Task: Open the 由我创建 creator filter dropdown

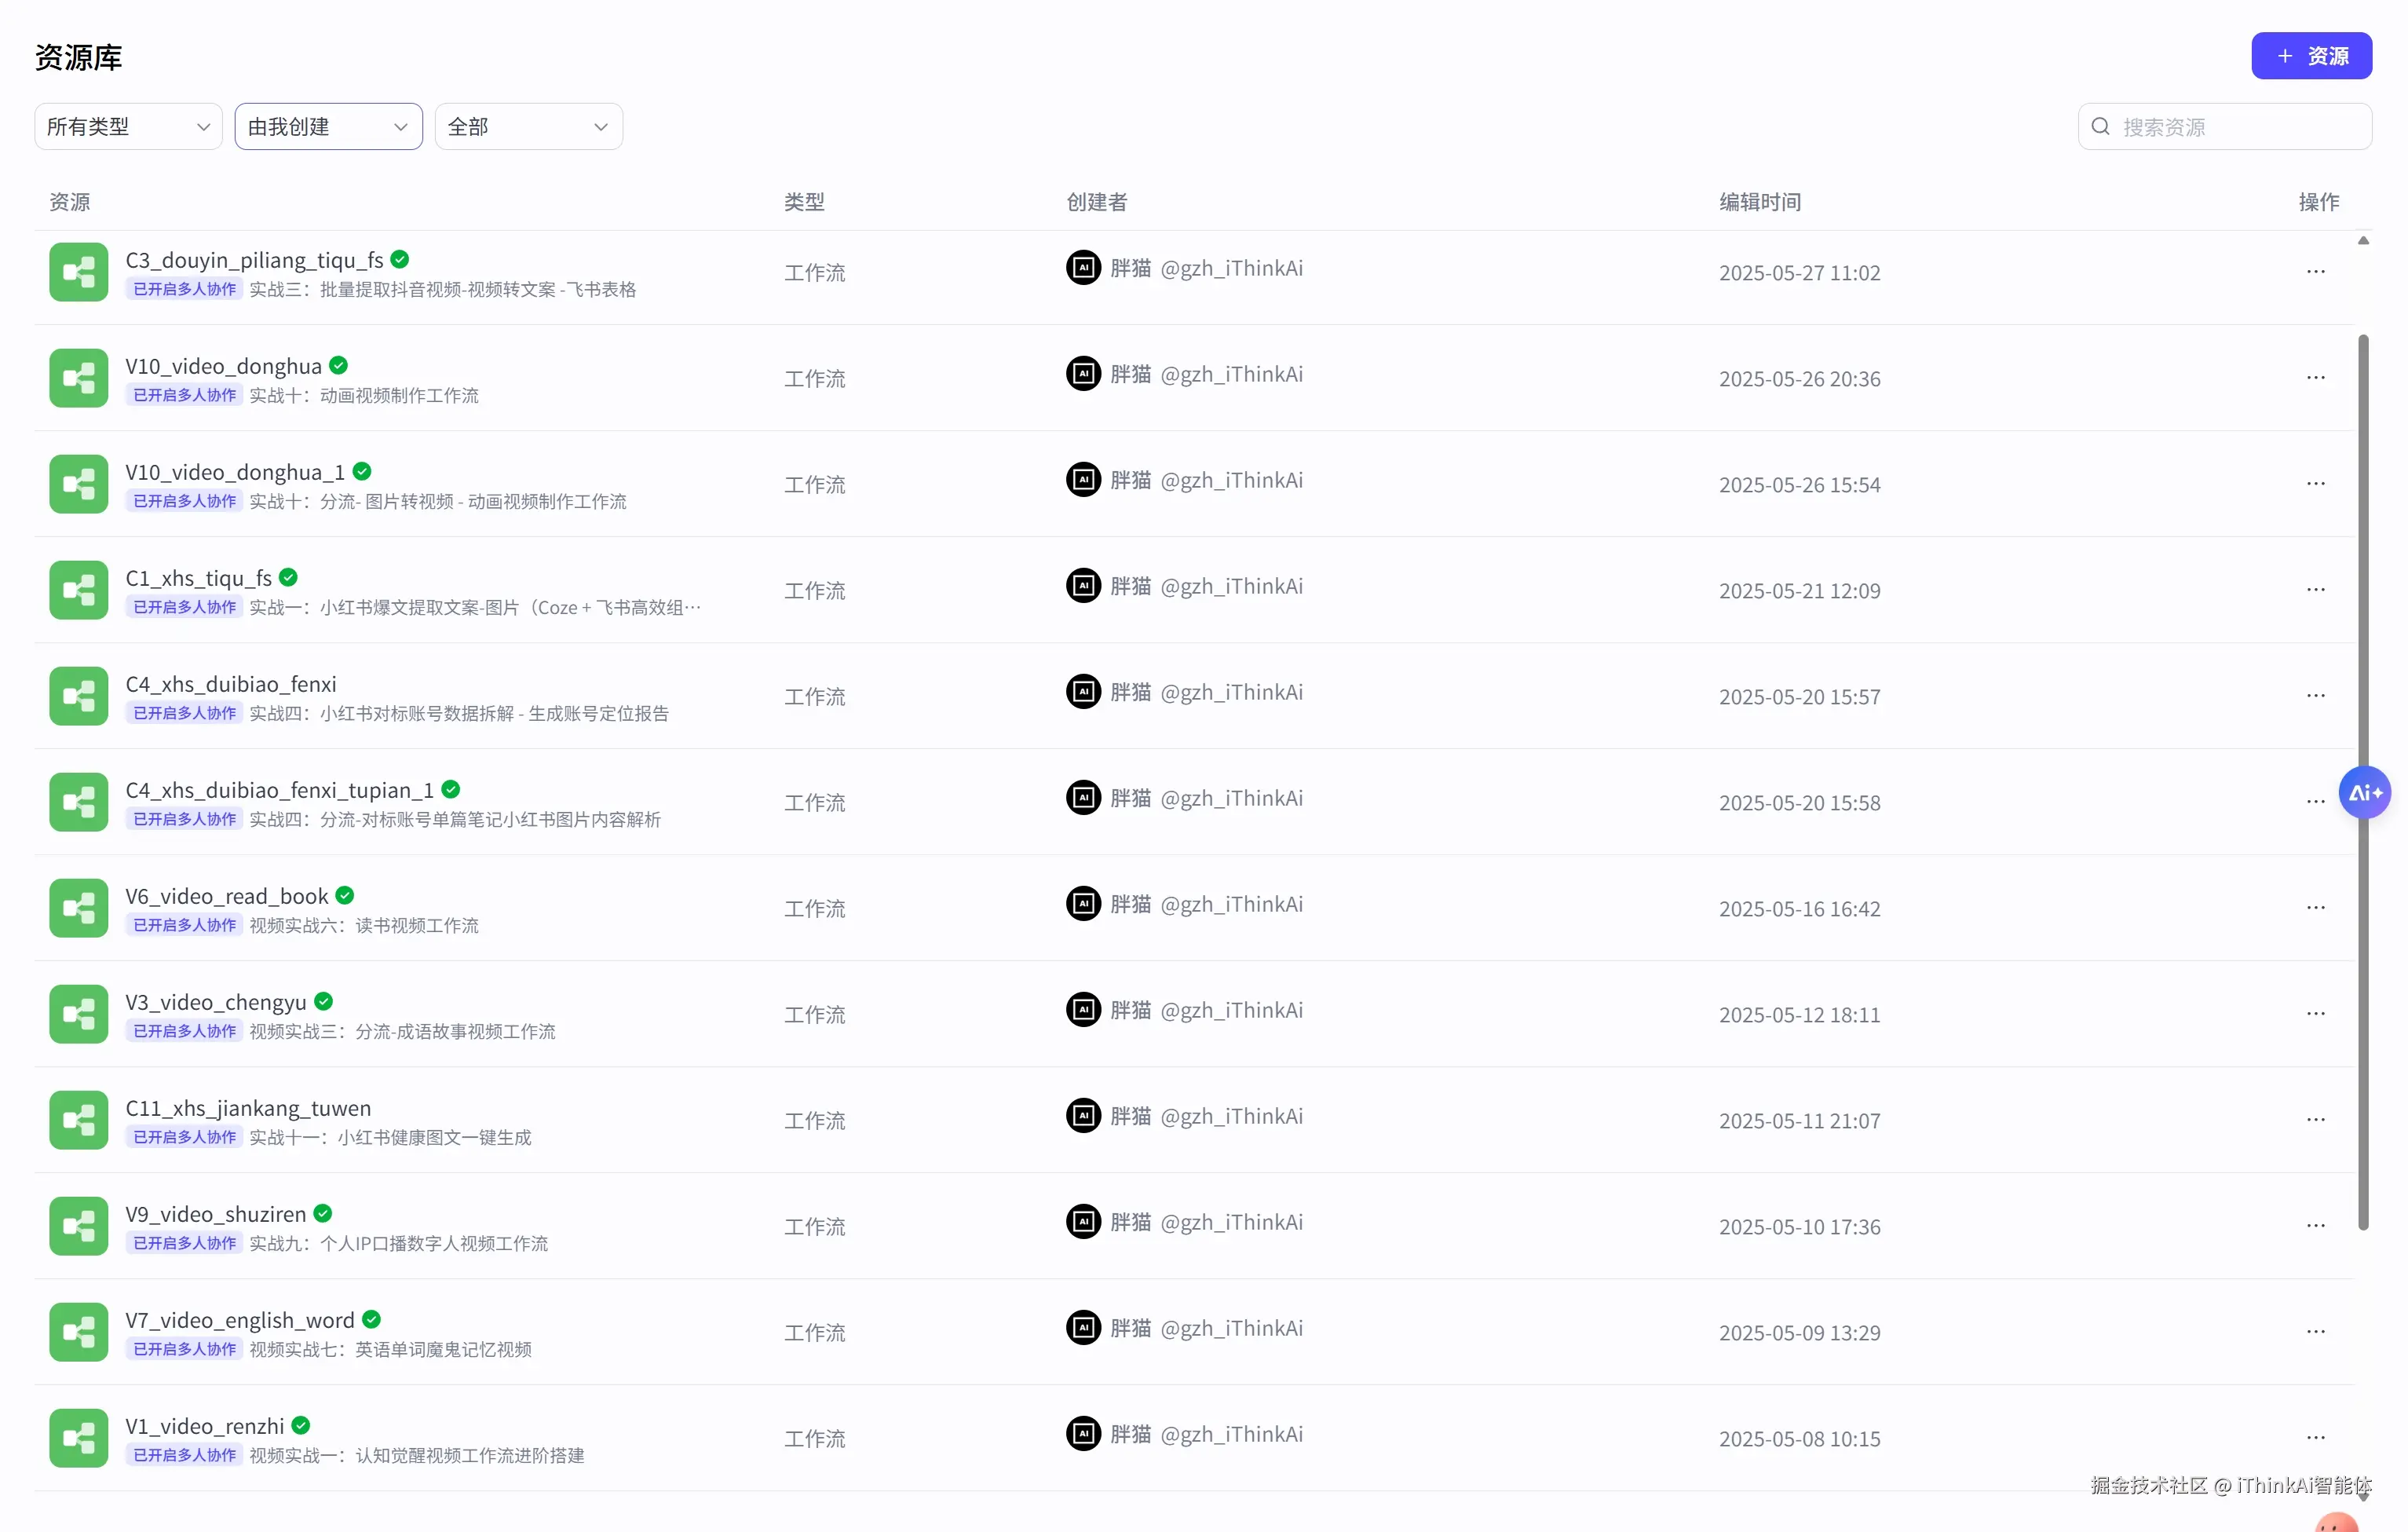Action: click(328, 127)
